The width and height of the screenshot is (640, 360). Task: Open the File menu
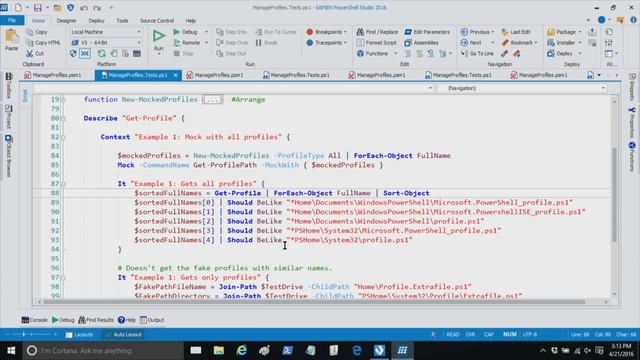pyautogui.click(x=12, y=20)
